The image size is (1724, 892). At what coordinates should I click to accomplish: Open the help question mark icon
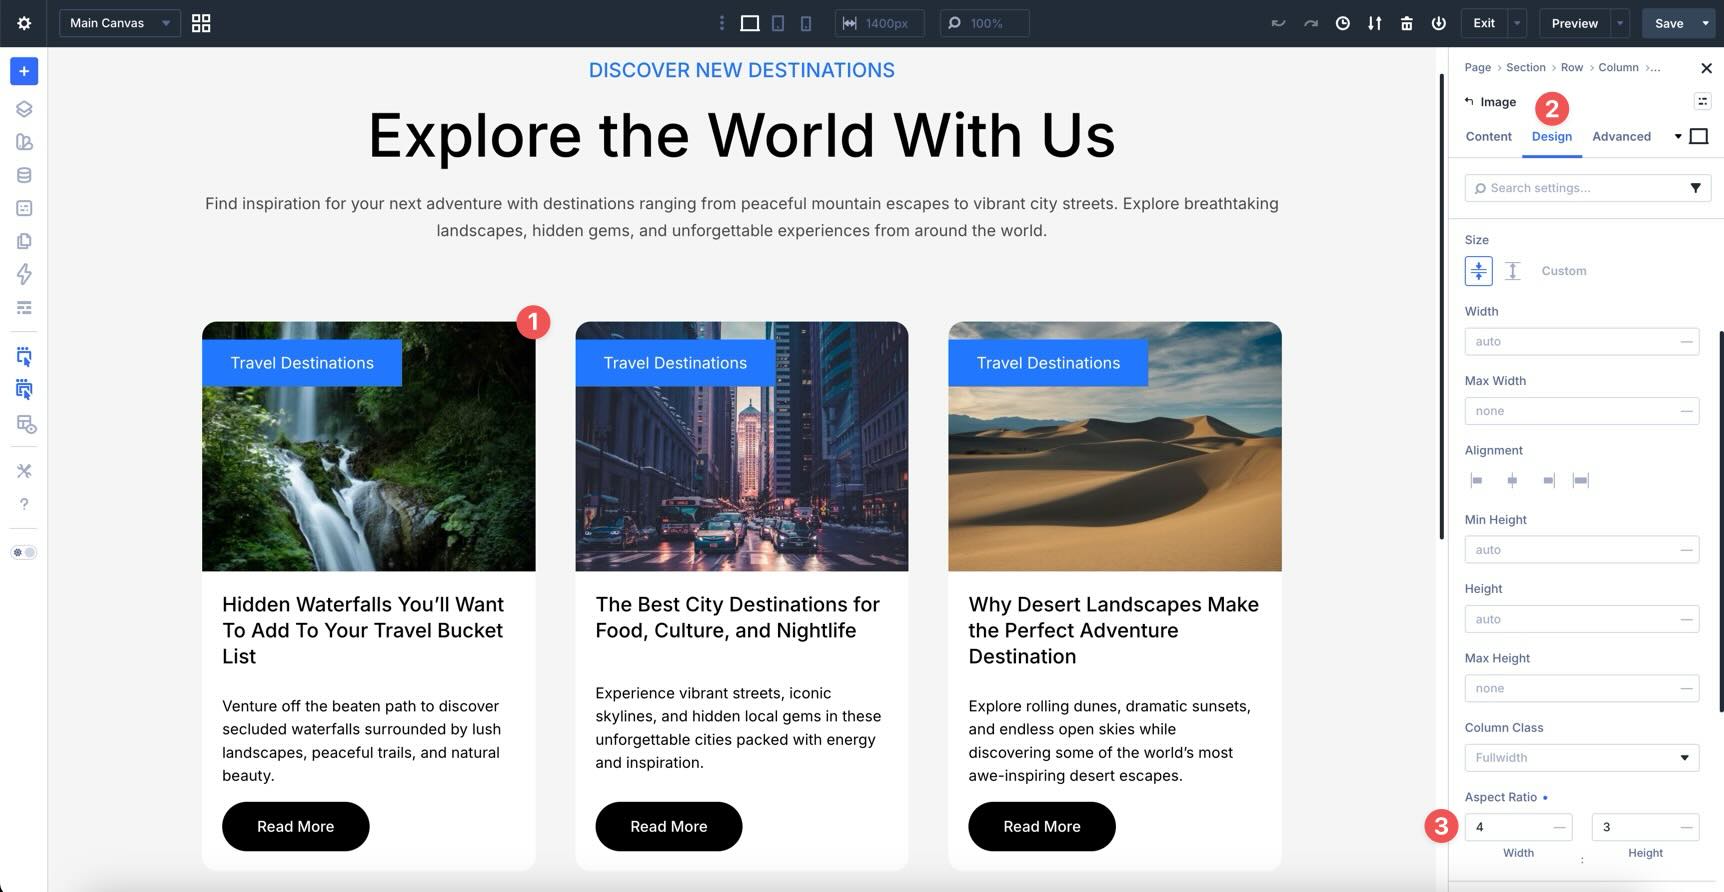click(24, 504)
